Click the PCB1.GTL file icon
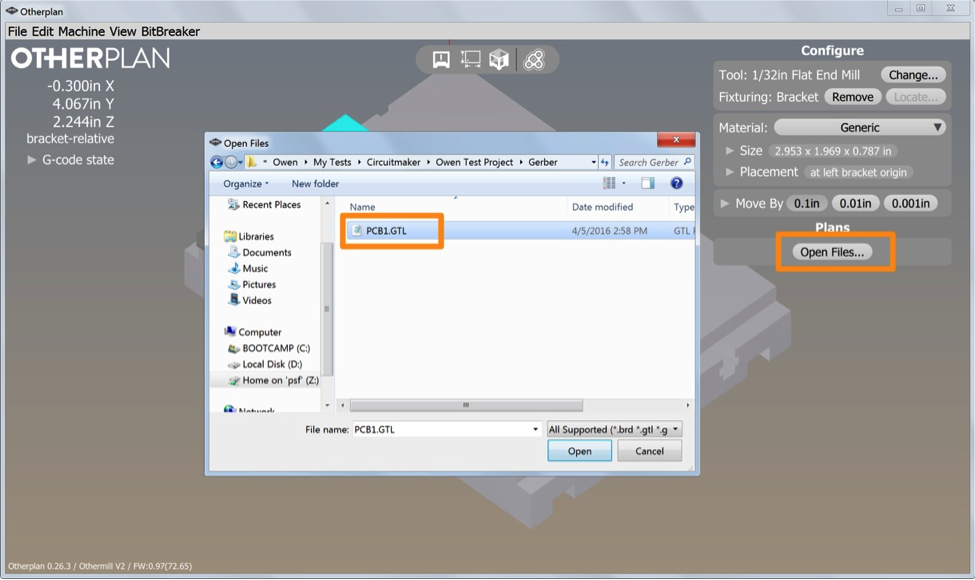The image size is (975, 580). (357, 231)
